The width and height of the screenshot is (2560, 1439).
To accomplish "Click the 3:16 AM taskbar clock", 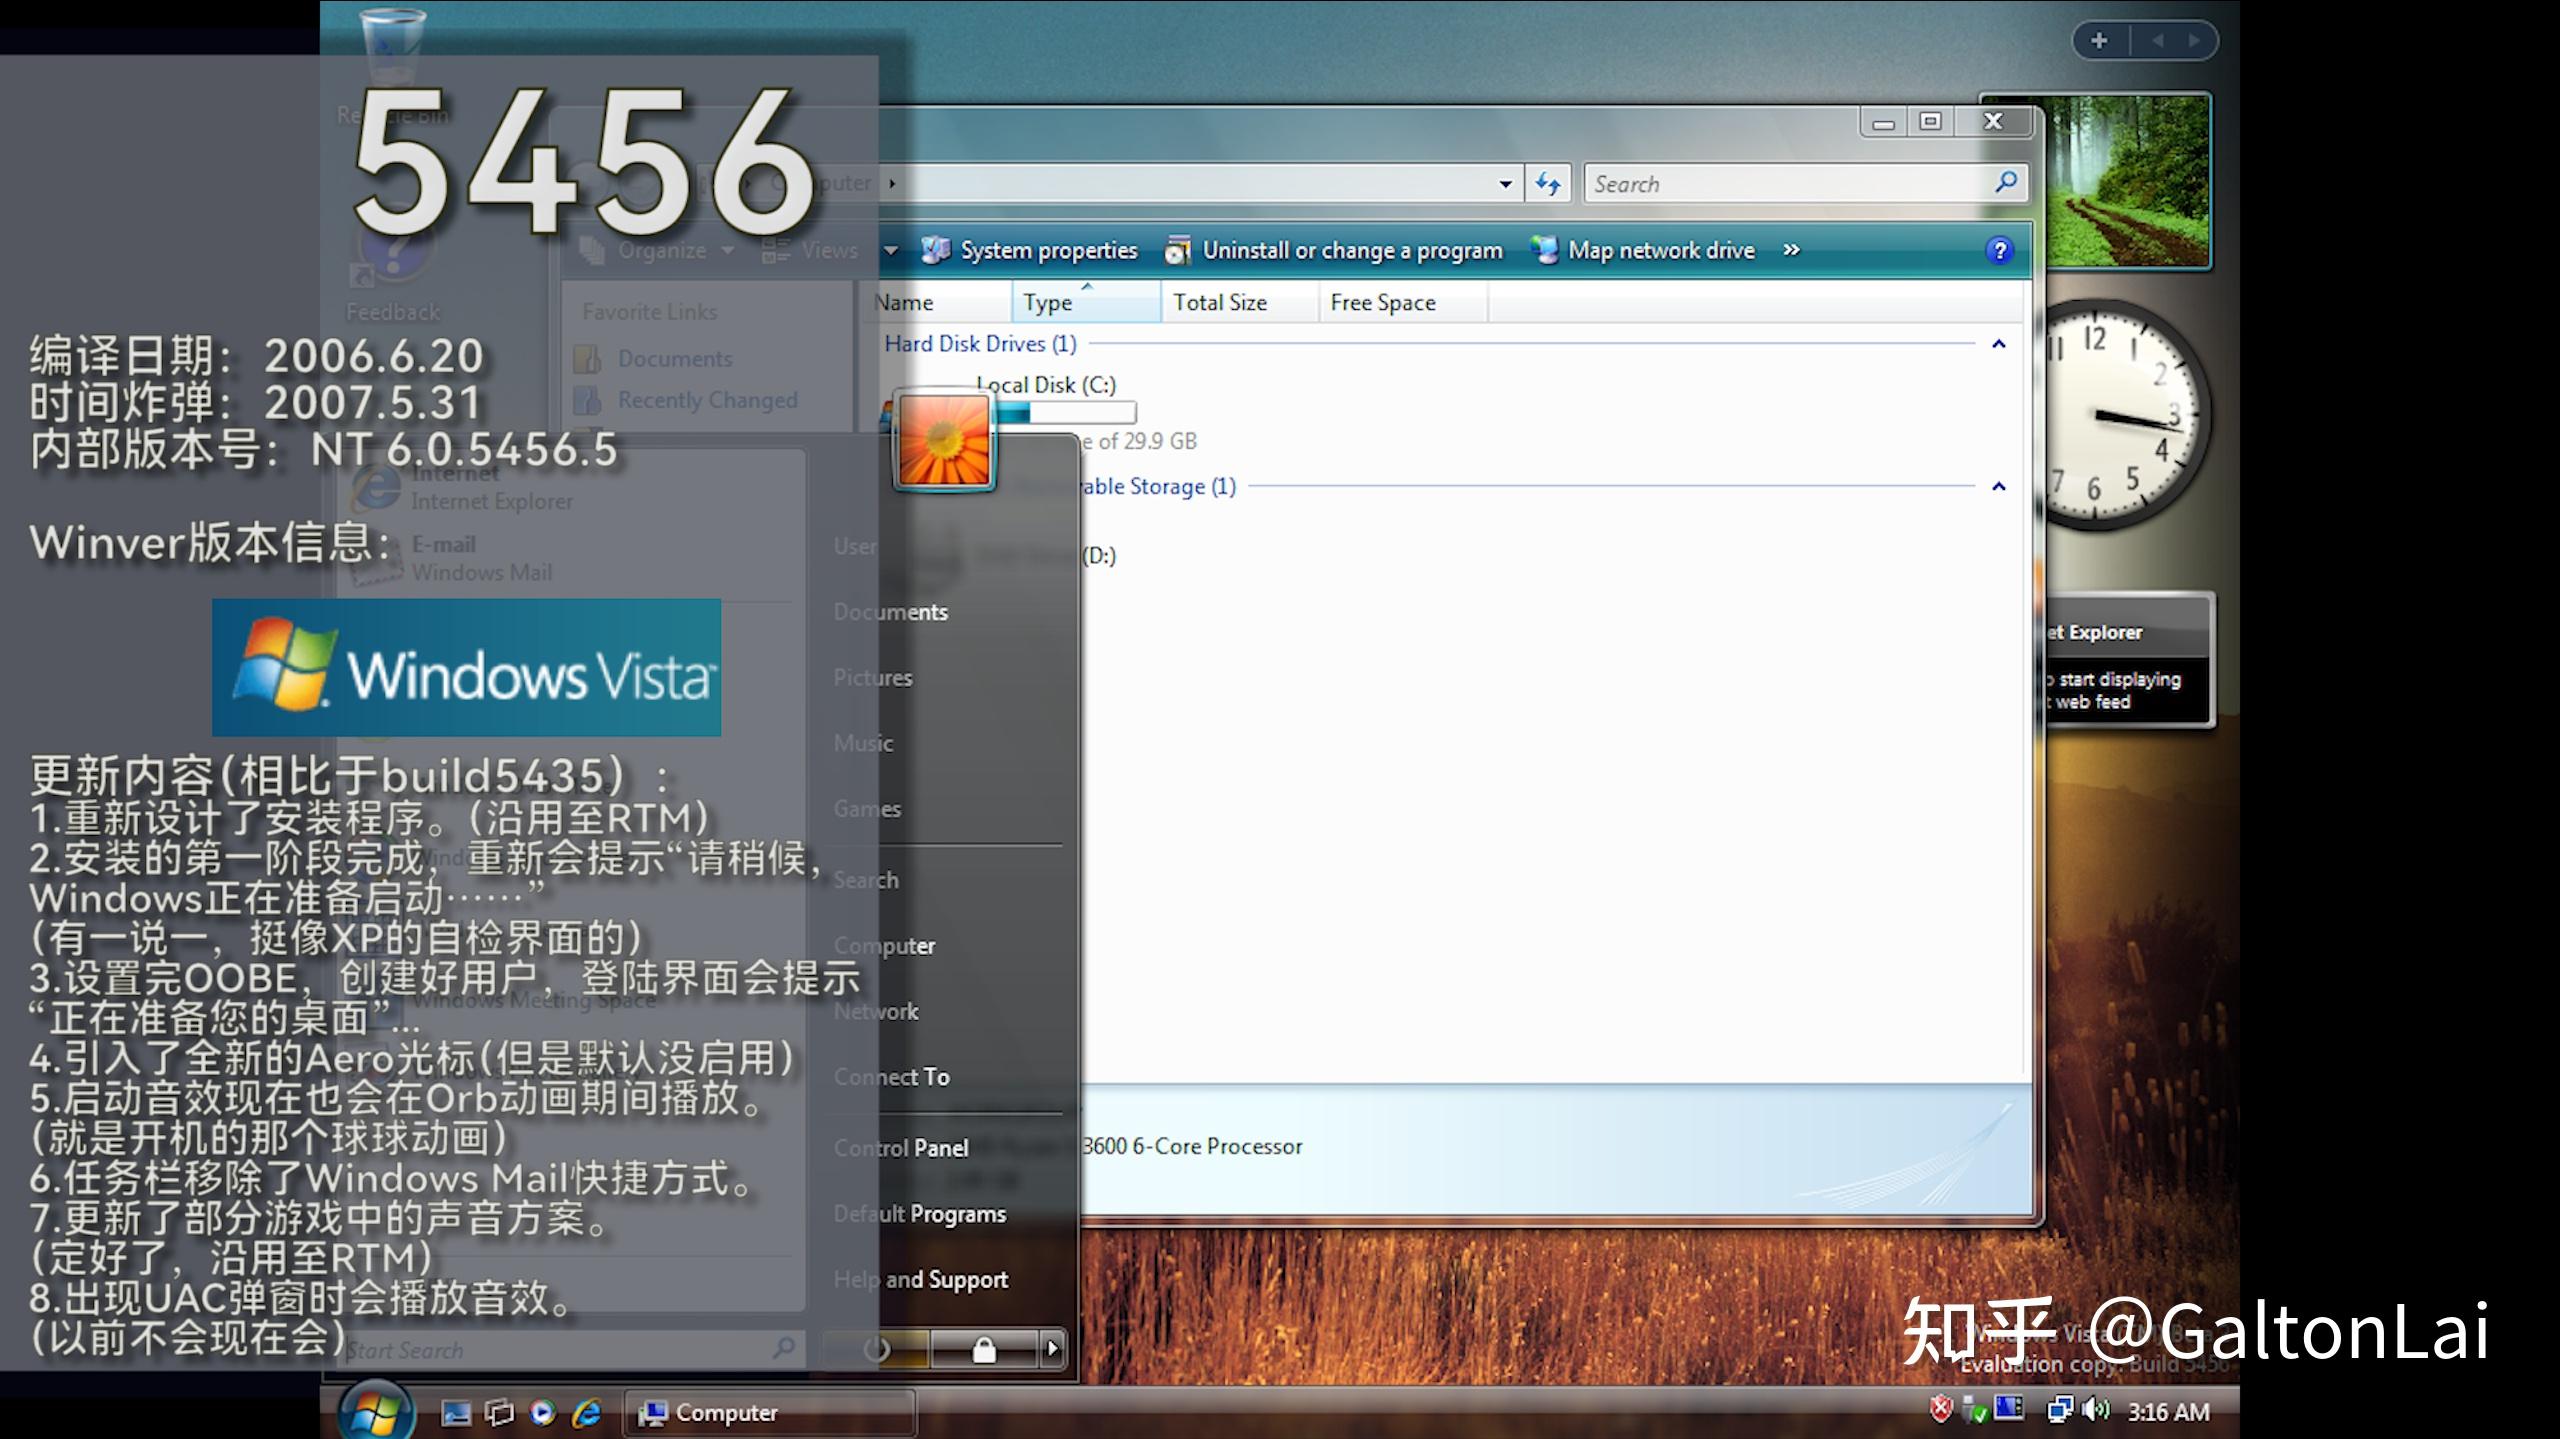I will (2168, 1411).
